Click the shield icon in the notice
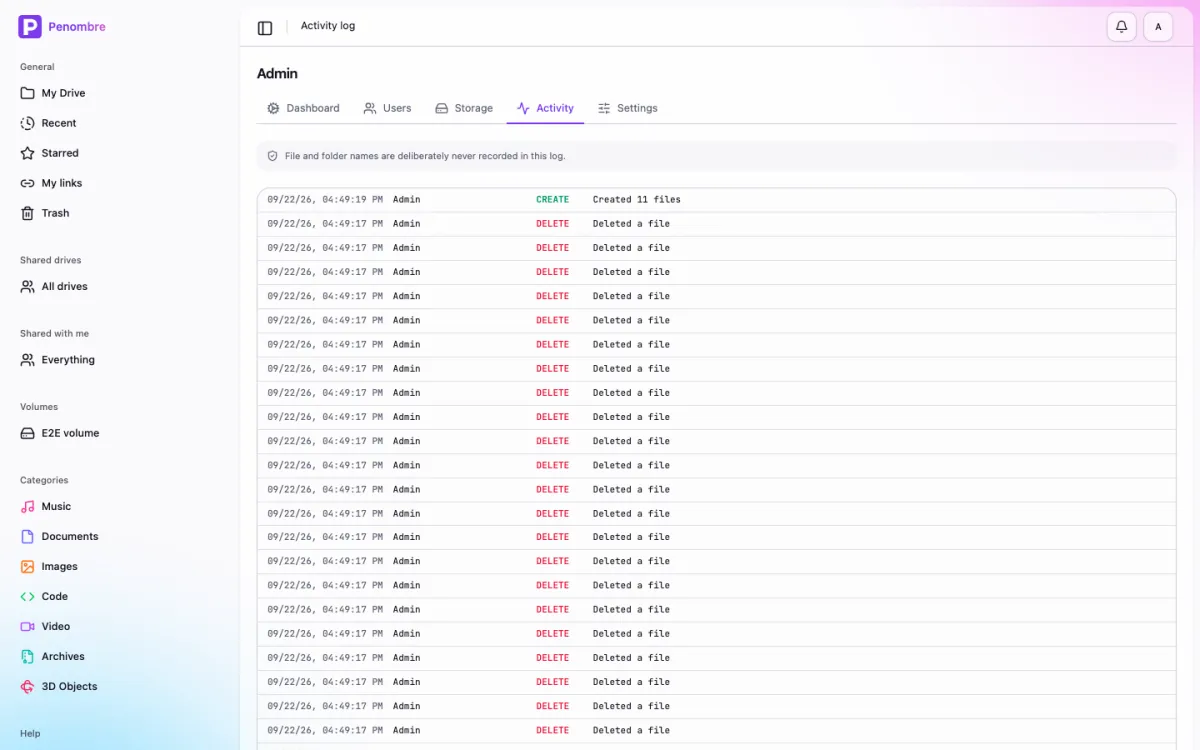 [272, 156]
